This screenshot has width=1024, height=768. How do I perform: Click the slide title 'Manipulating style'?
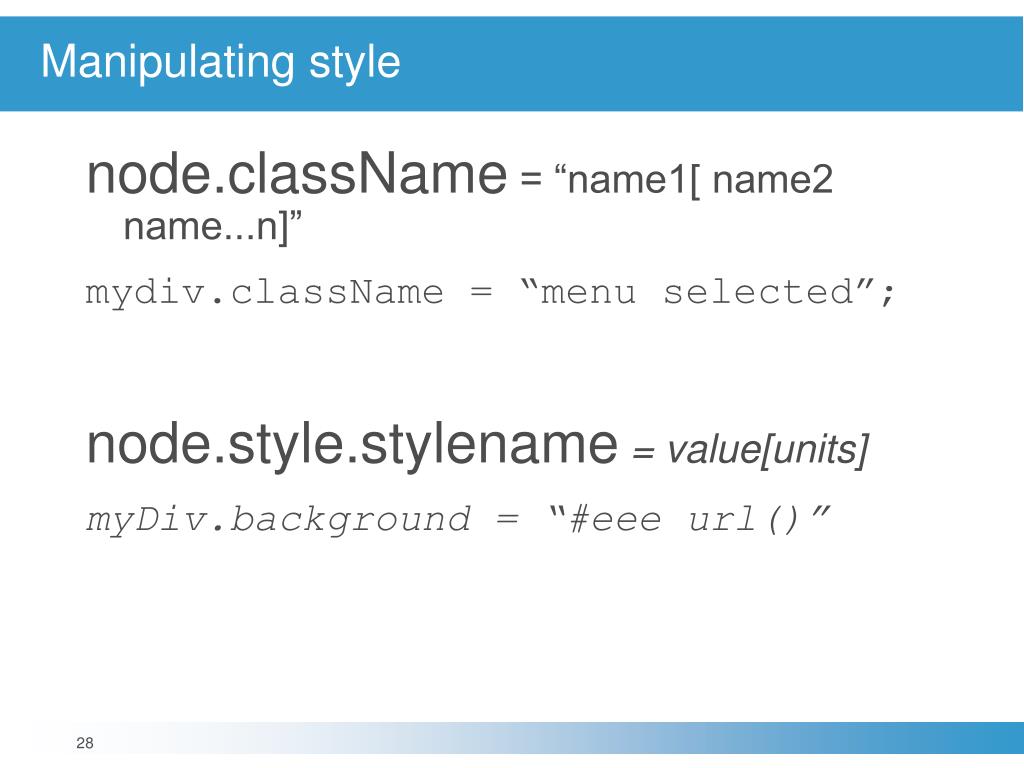221,64
